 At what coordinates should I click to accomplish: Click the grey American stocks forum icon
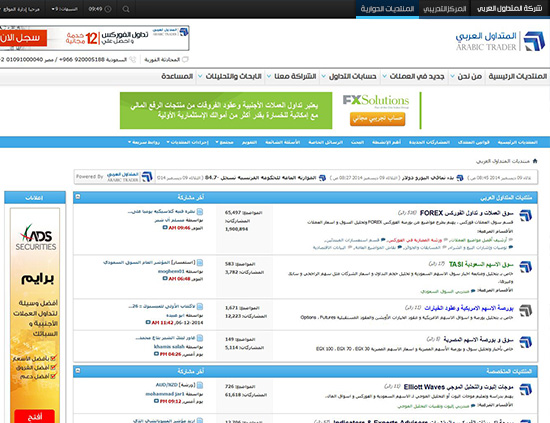tap(525, 310)
